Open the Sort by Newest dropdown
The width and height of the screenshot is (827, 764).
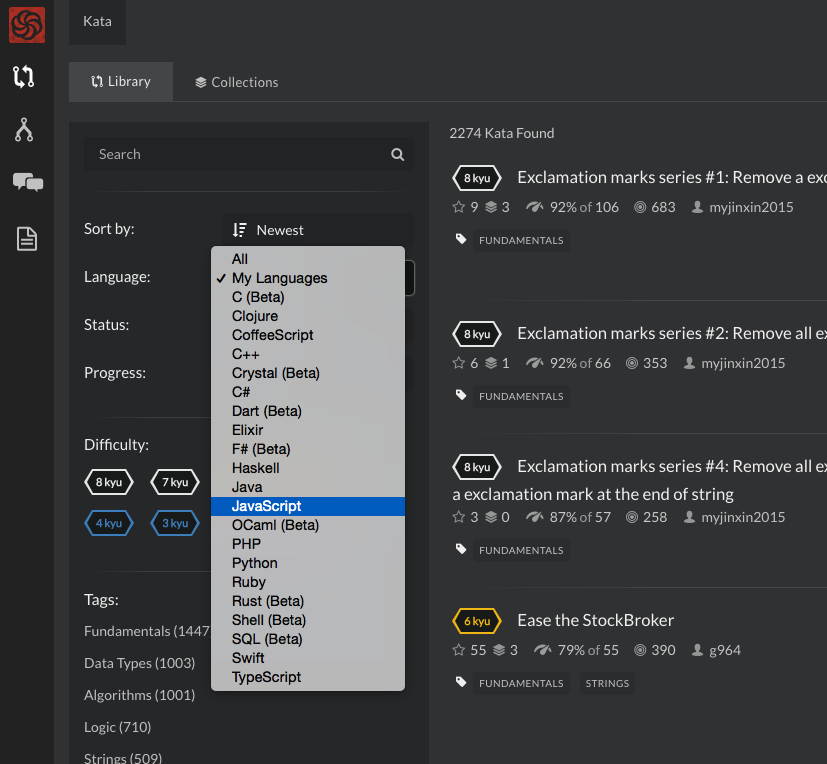317,230
